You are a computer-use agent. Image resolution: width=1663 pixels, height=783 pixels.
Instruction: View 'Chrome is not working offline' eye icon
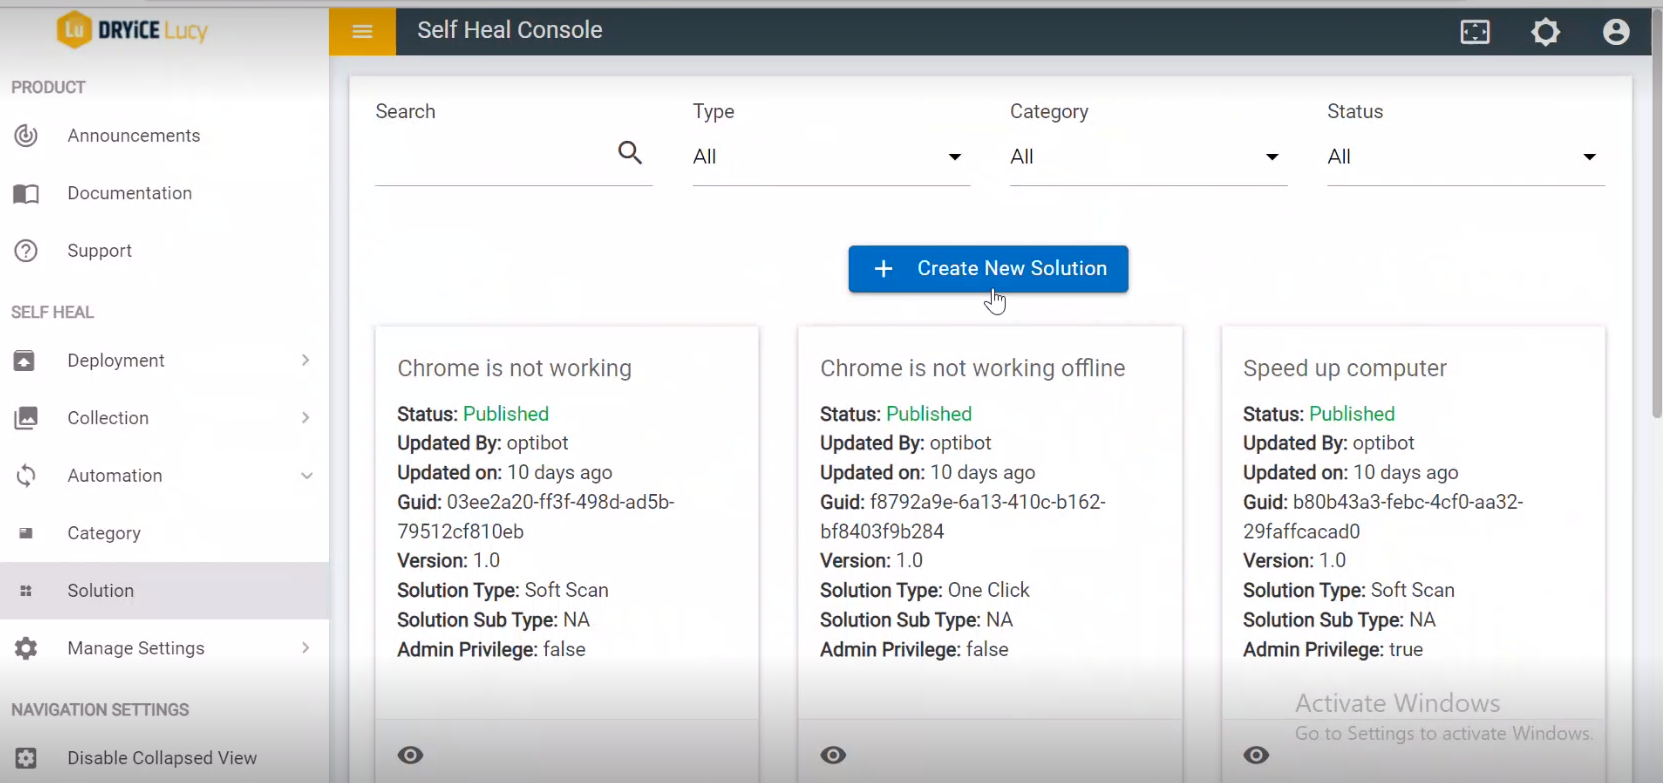(833, 755)
